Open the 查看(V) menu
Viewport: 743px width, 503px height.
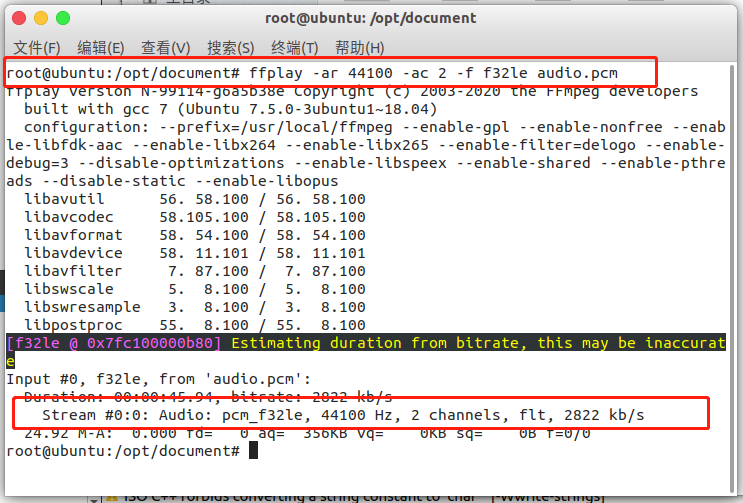(x=166, y=48)
